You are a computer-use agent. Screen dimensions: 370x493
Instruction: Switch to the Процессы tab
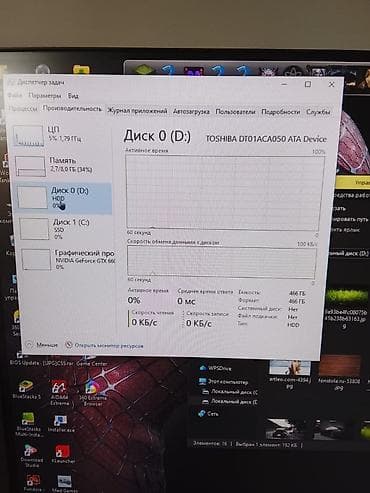tap(23, 109)
